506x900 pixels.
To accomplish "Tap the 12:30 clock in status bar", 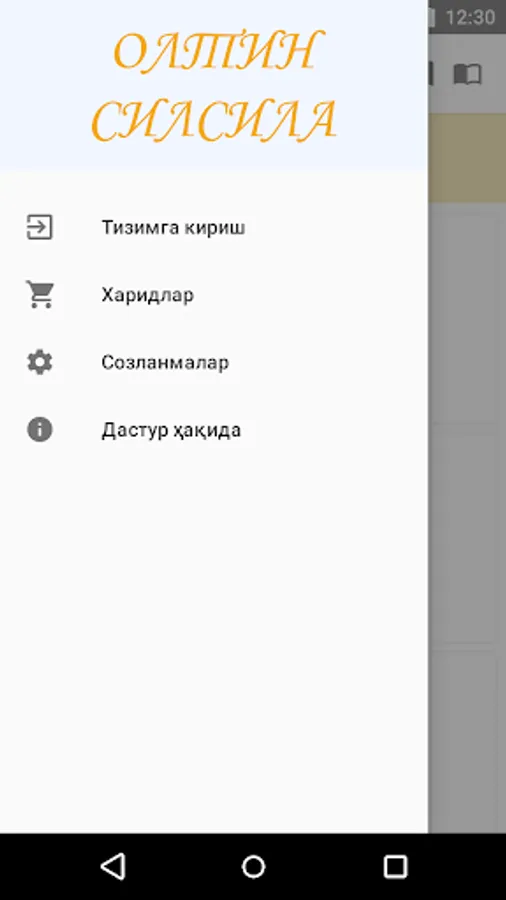I will (x=470, y=17).
